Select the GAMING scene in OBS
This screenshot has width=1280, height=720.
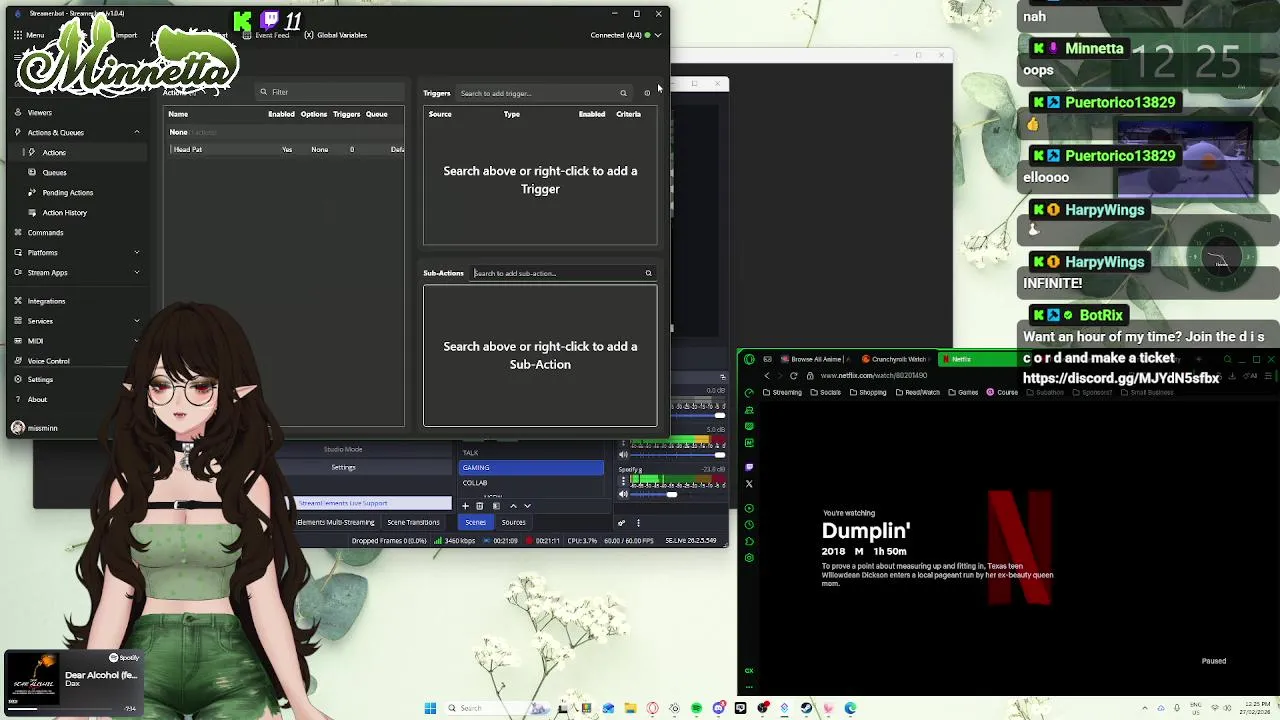531,467
